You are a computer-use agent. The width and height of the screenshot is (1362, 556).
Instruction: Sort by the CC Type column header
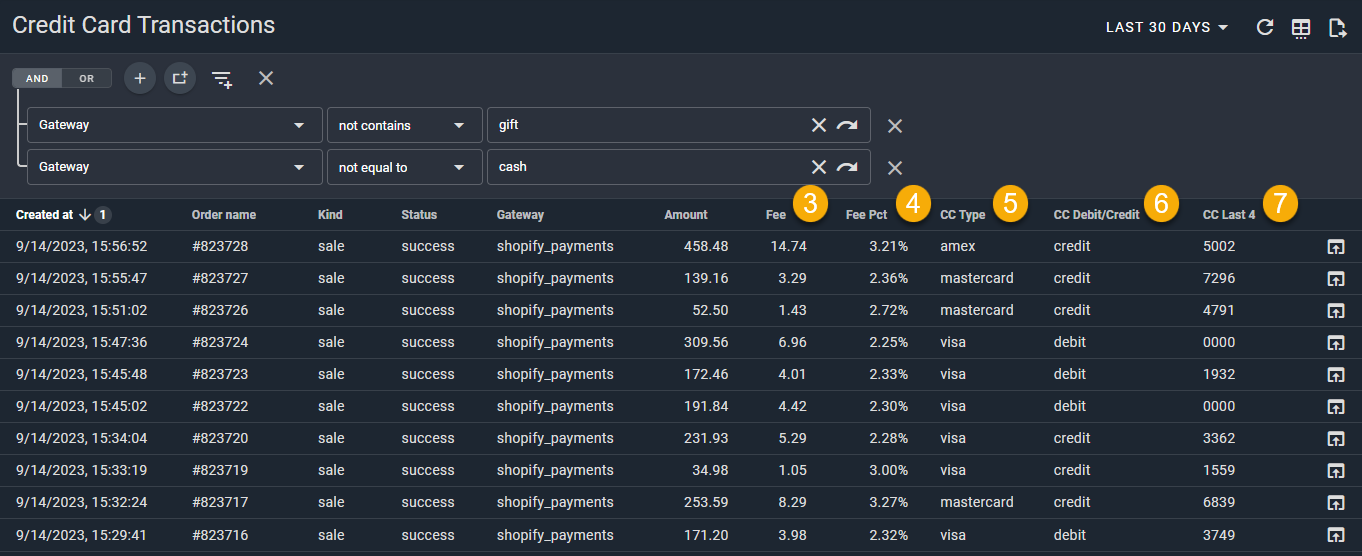pos(962,214)
